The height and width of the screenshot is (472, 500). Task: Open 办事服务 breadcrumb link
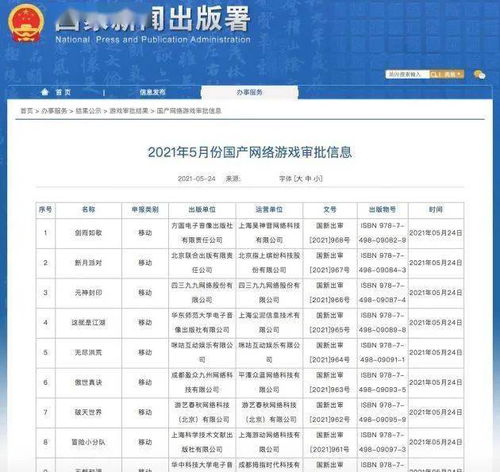point(54,111)
